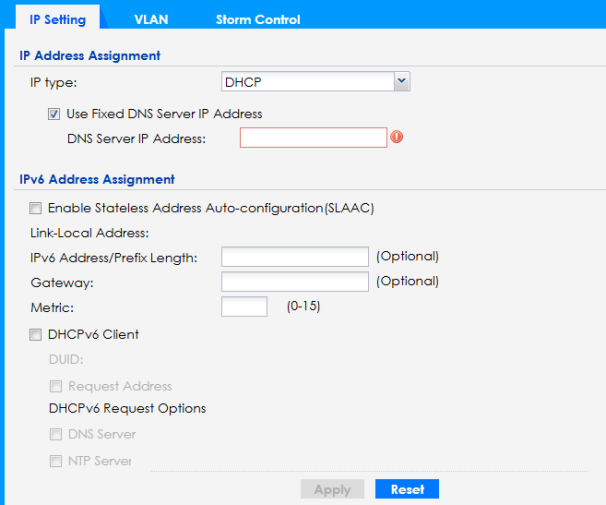Click the IP Address Assignment section header
The height and width of the screenshot is (505, 606).
pos(90,55)
